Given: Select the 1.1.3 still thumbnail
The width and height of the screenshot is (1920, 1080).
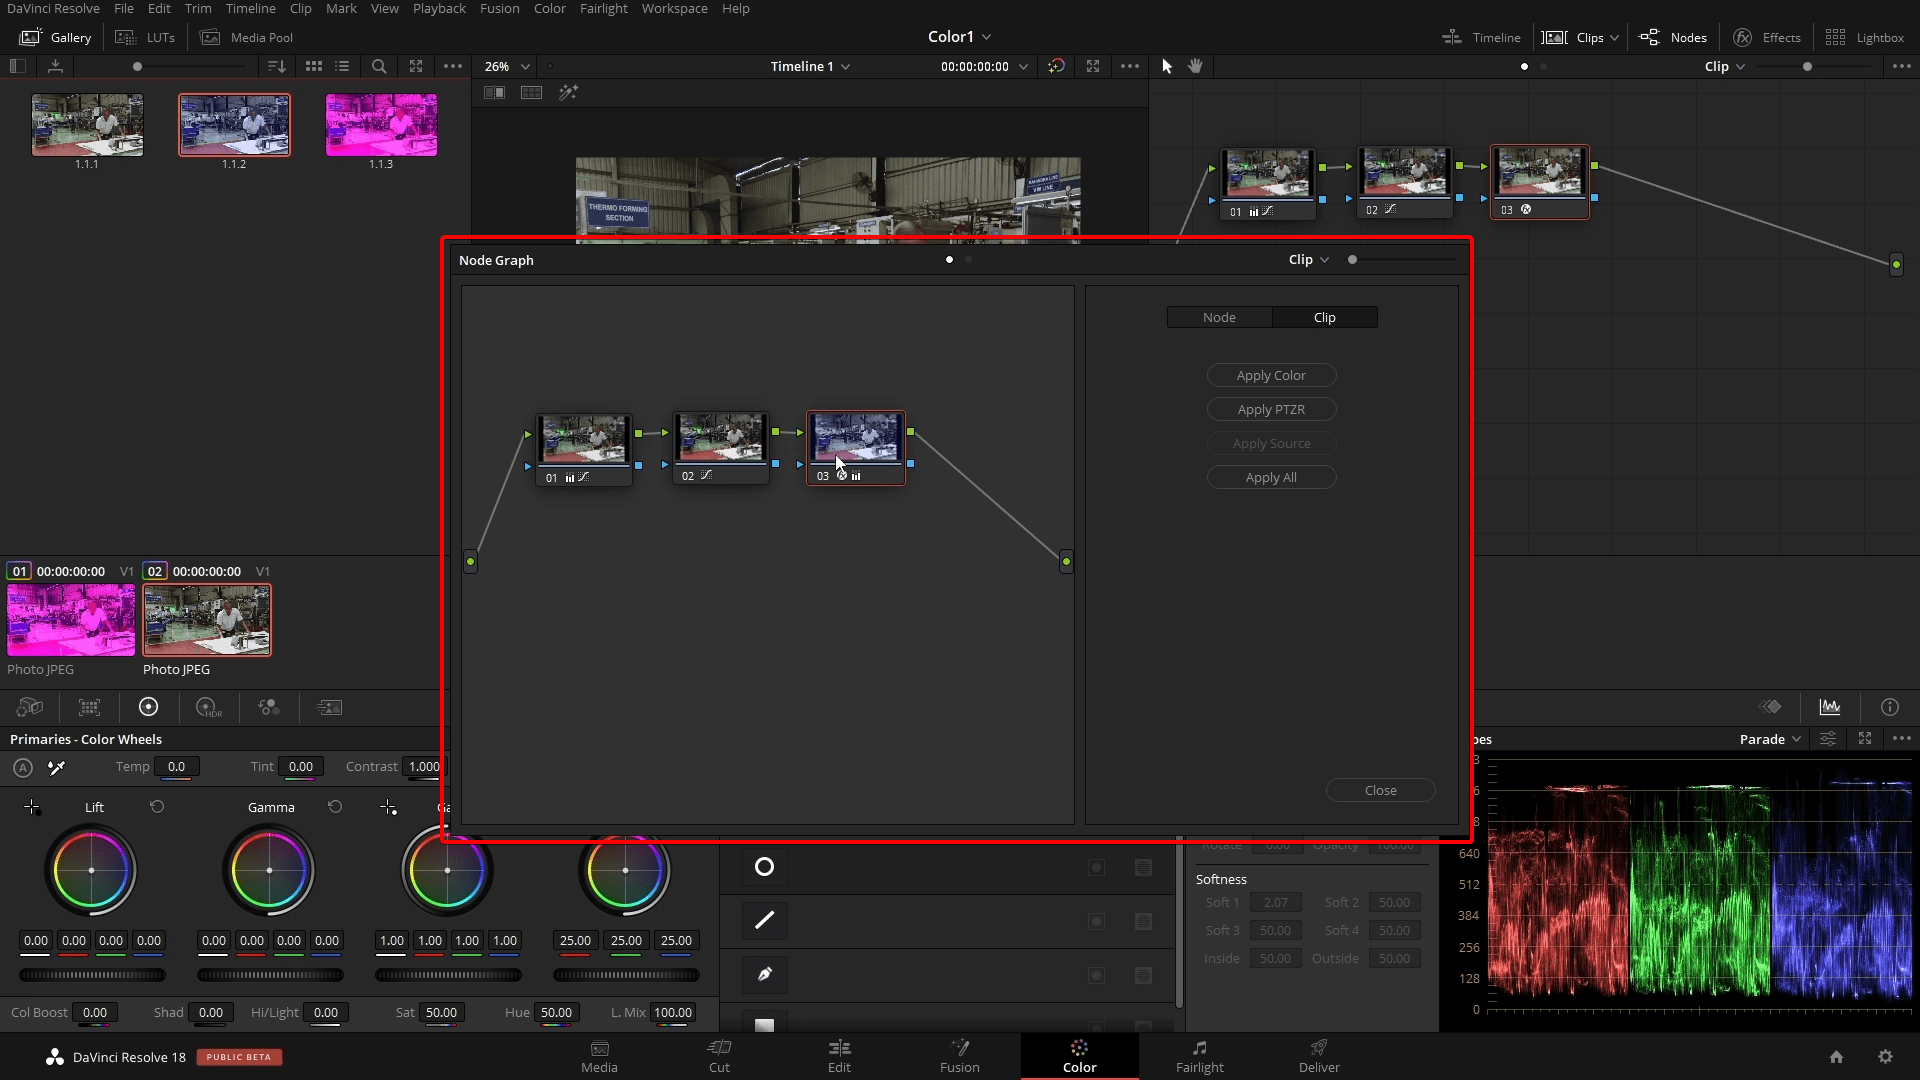Looking at the screenshot, I should (x=380, y=125).
